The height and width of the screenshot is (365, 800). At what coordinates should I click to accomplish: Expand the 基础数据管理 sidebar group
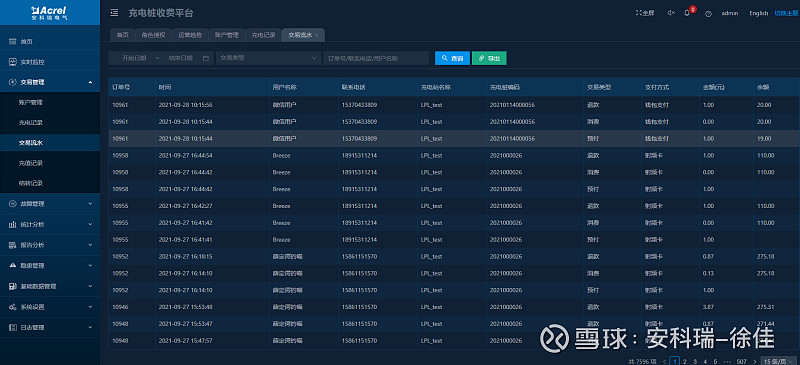50,286
